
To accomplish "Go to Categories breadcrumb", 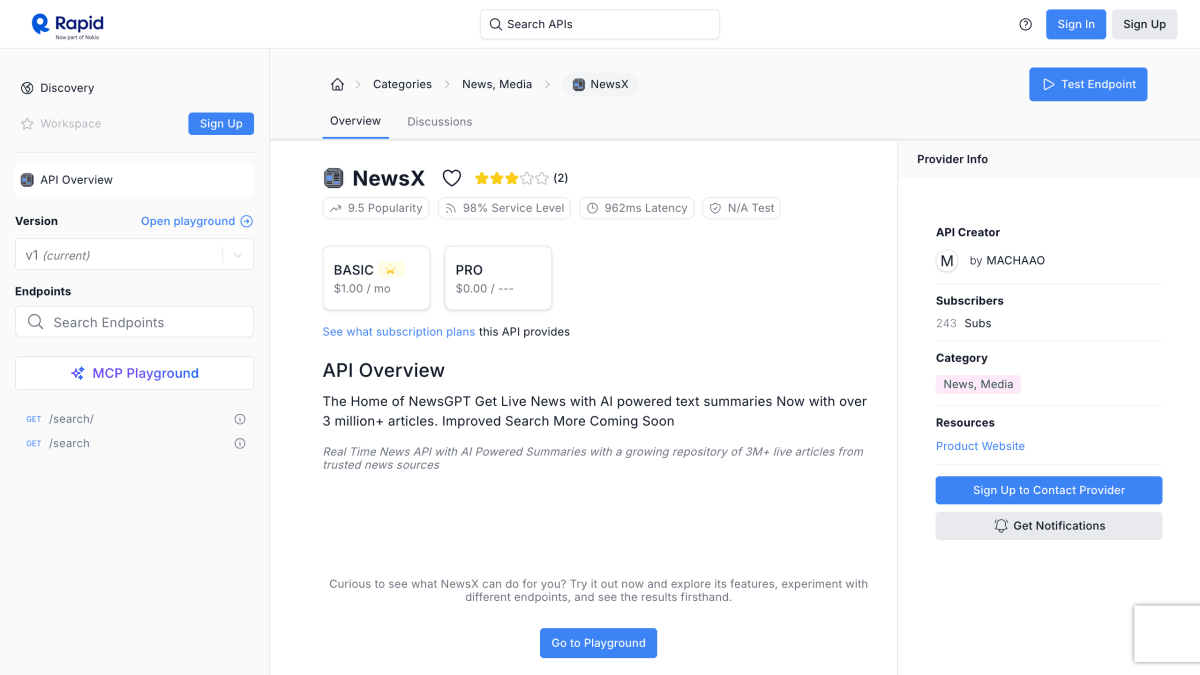I will [x=402, y=84].
